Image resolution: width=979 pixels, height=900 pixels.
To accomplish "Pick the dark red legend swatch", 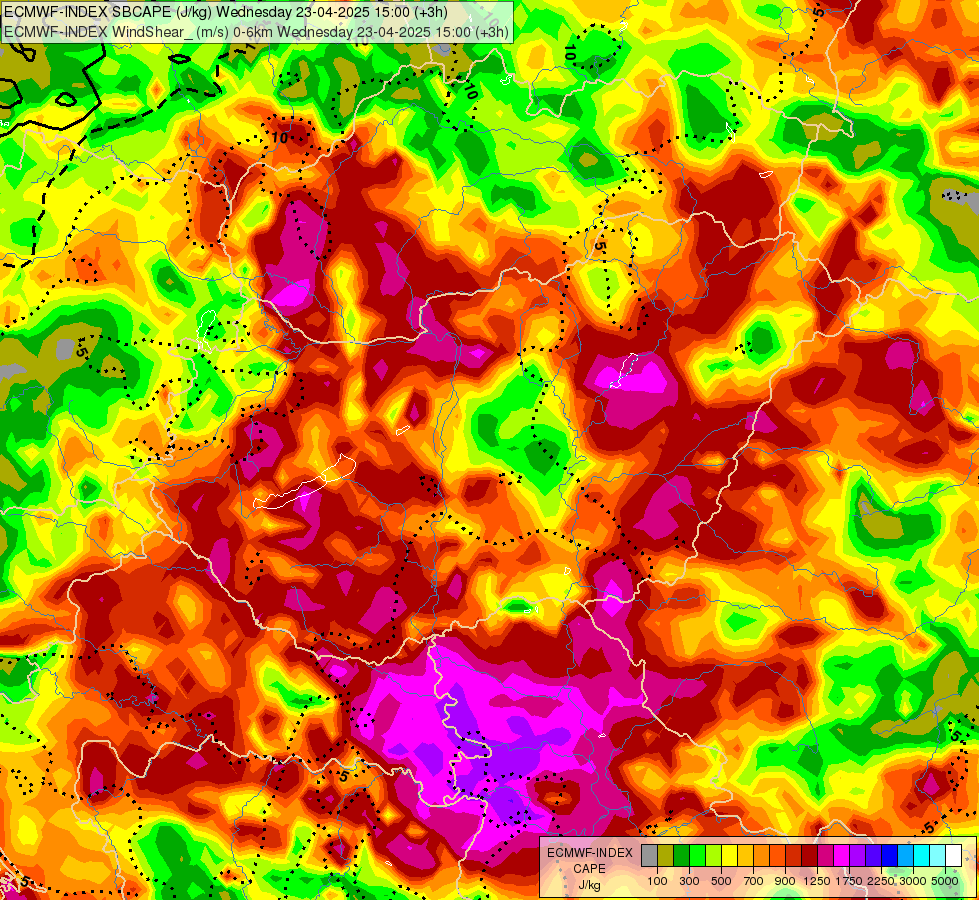I will (810, 855).
